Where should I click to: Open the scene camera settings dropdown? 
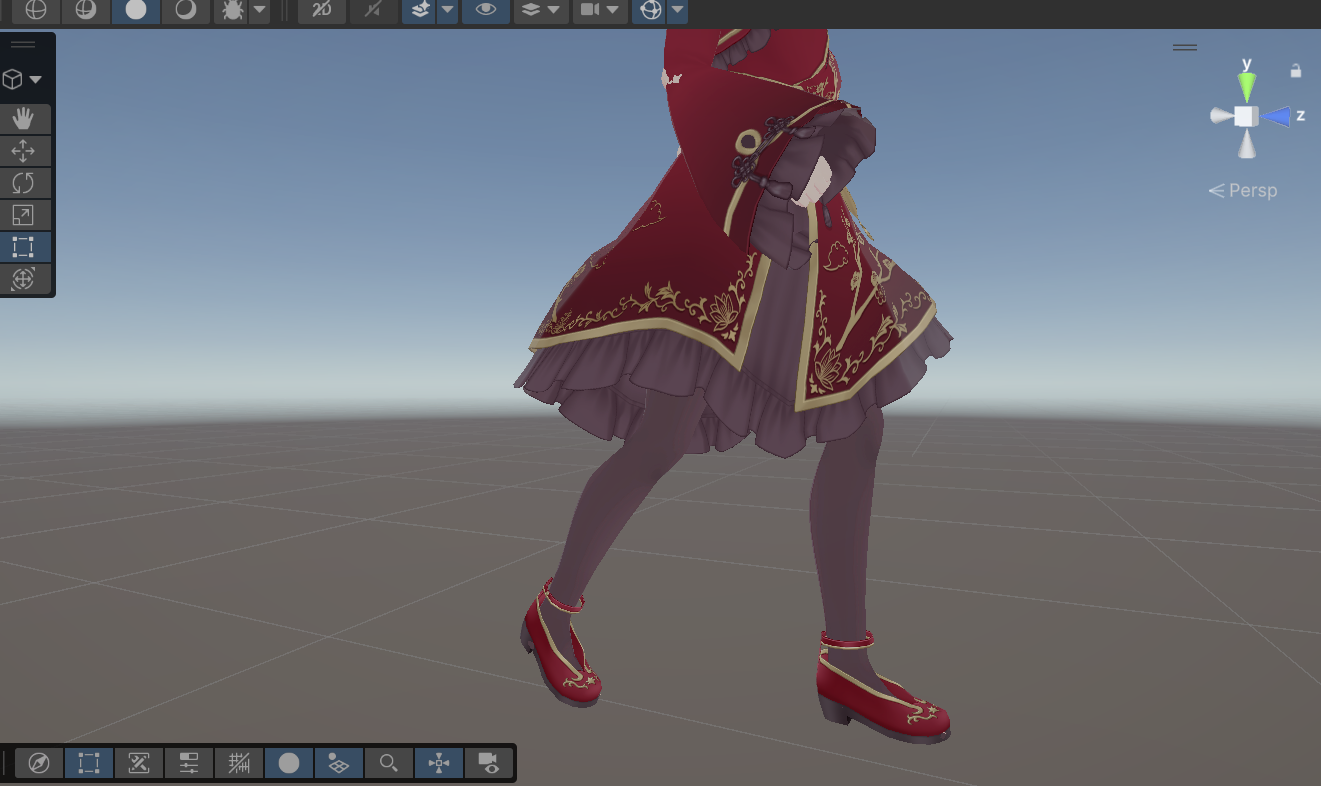(600, 10)
